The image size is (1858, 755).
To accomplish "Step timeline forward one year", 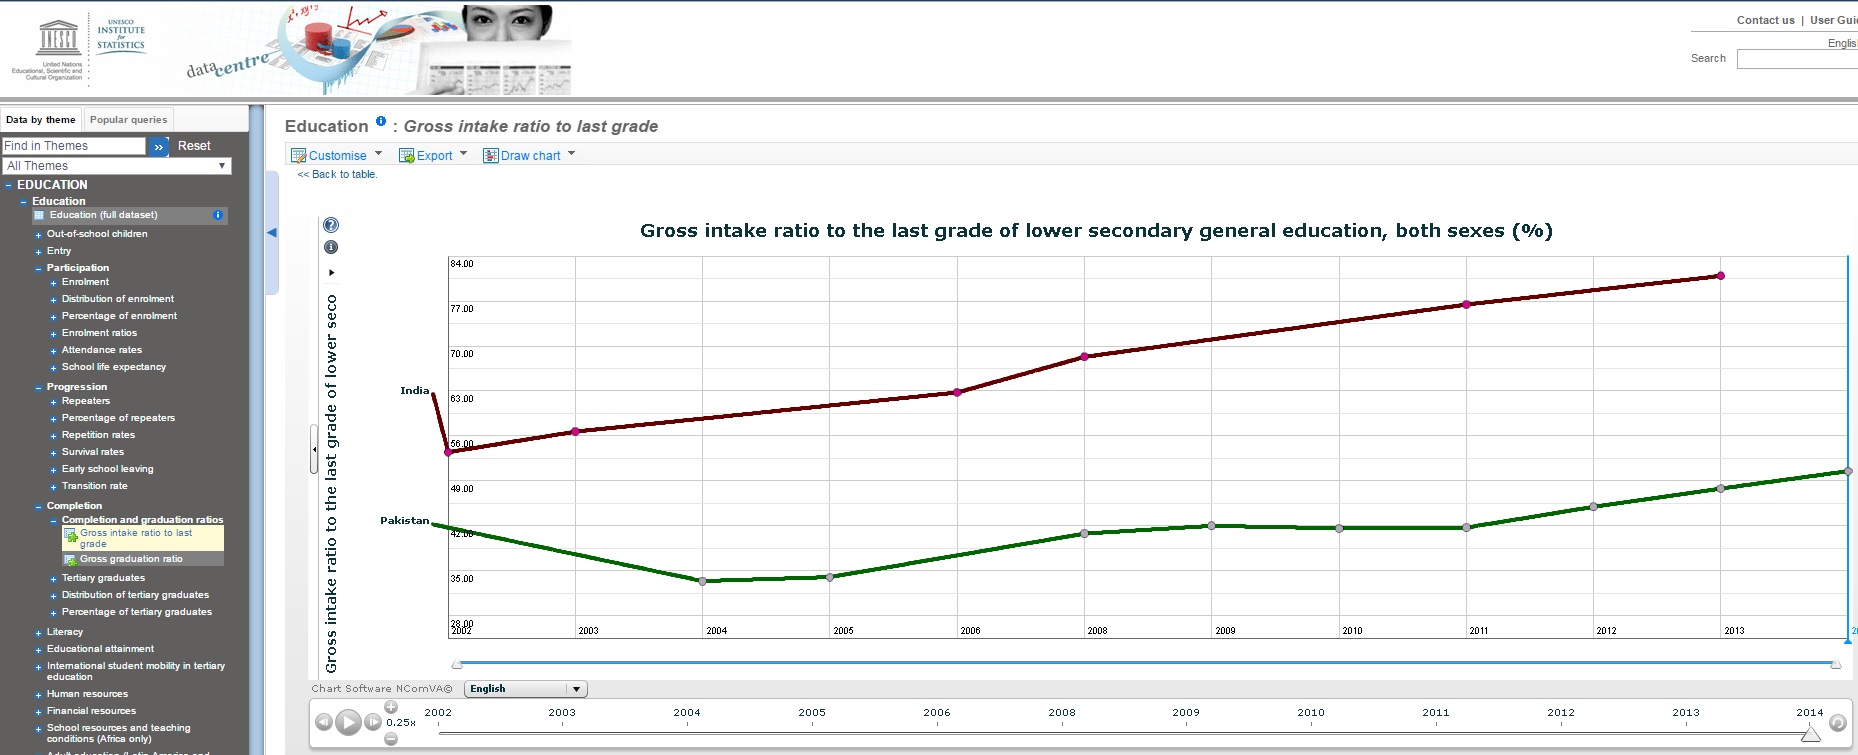I will coord(373,722).
